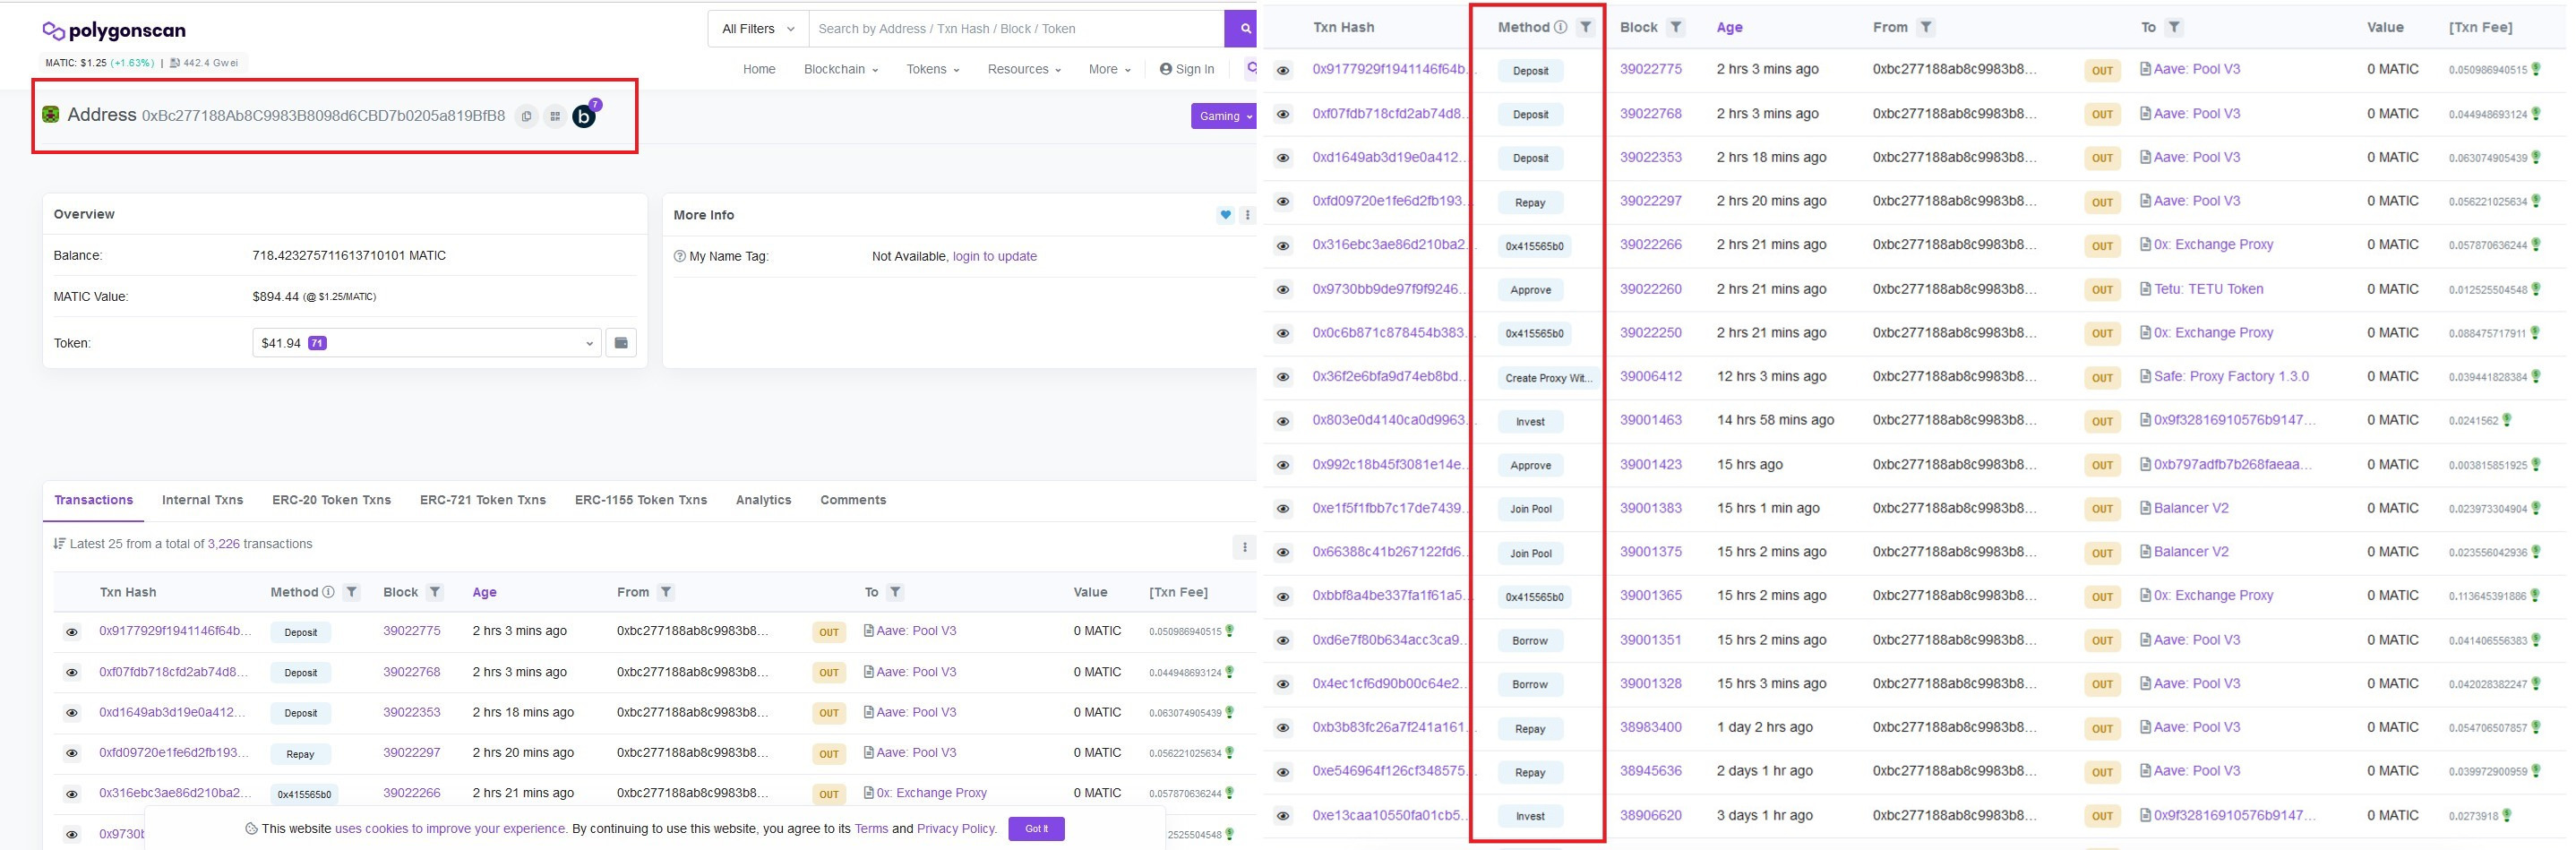This screenshot has width=2576, height=850.
Task: Click the Method info icon in the enlarged table
Action: (1560, 27)
